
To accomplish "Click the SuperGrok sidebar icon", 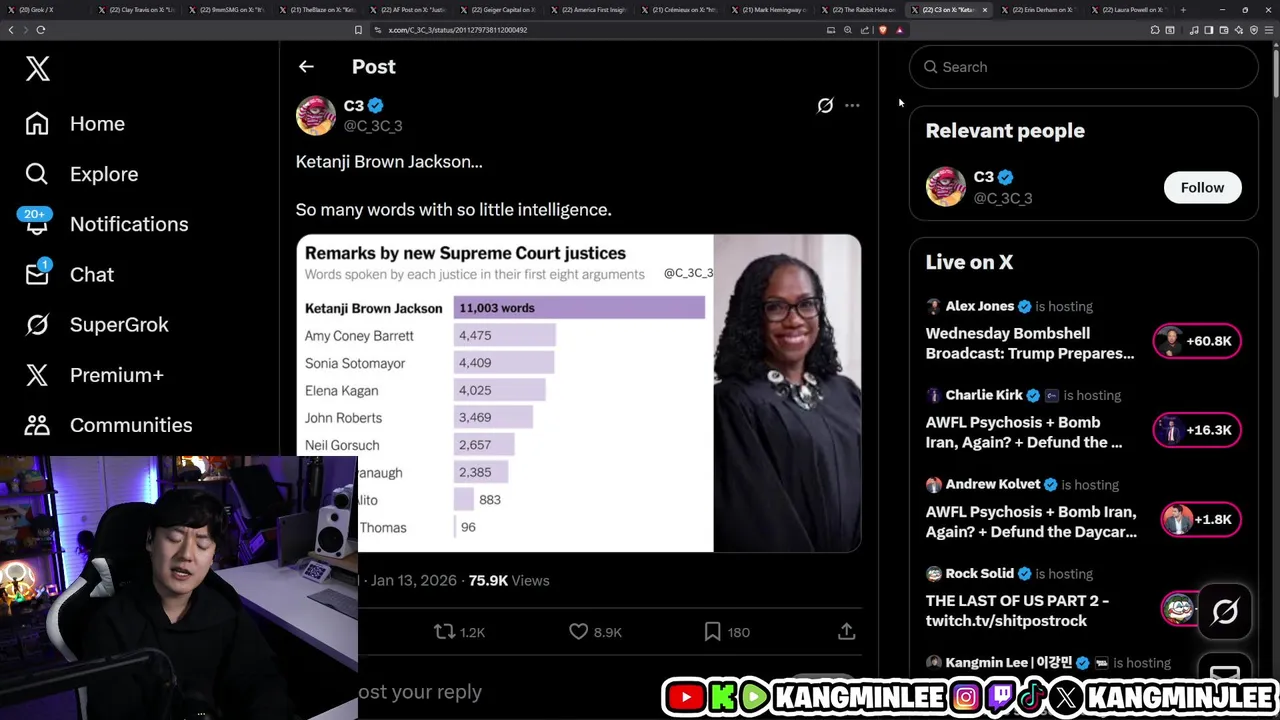I will 37,325.
